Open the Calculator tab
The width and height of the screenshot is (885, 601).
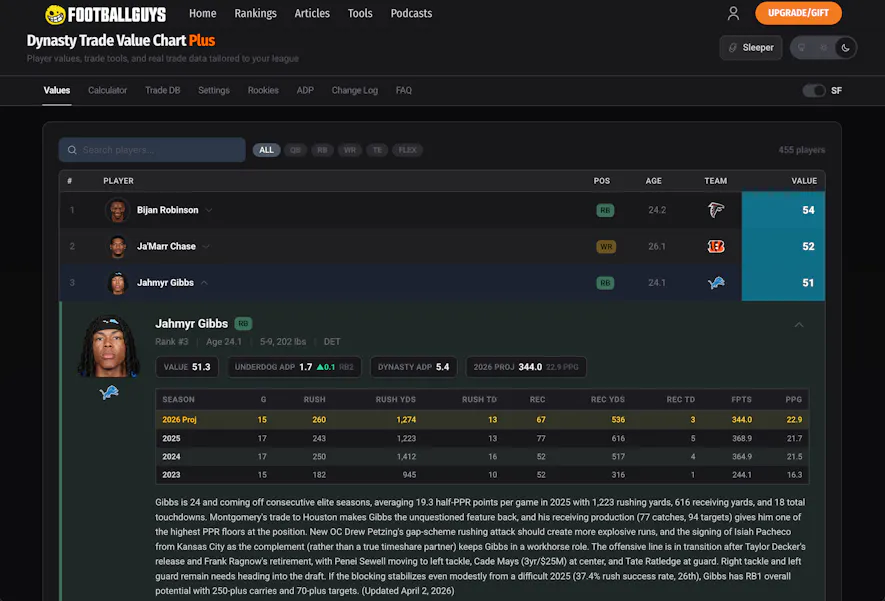[107, 90]
